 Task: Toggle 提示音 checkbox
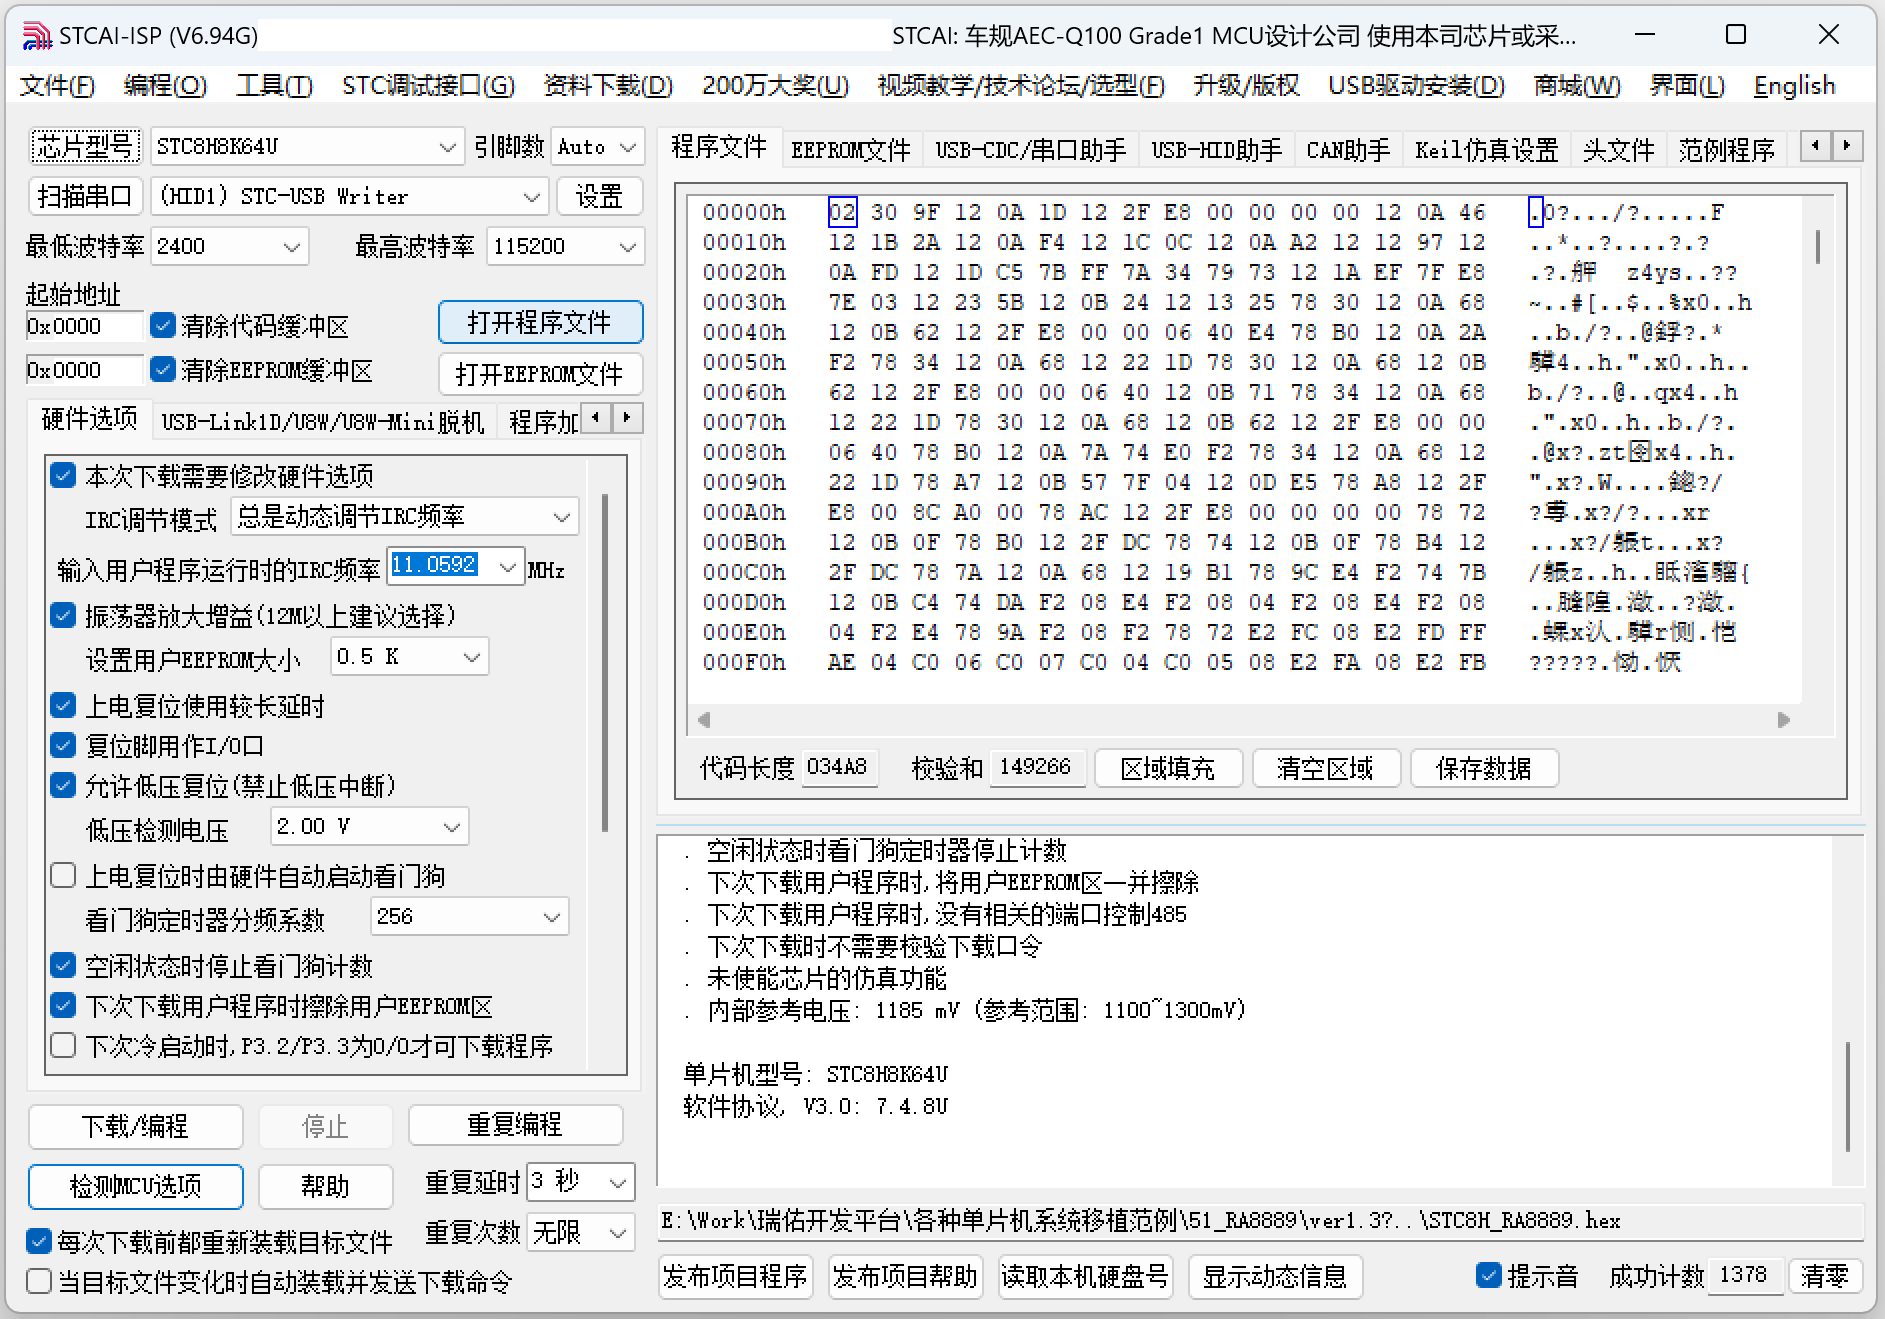point(1489,1276)
